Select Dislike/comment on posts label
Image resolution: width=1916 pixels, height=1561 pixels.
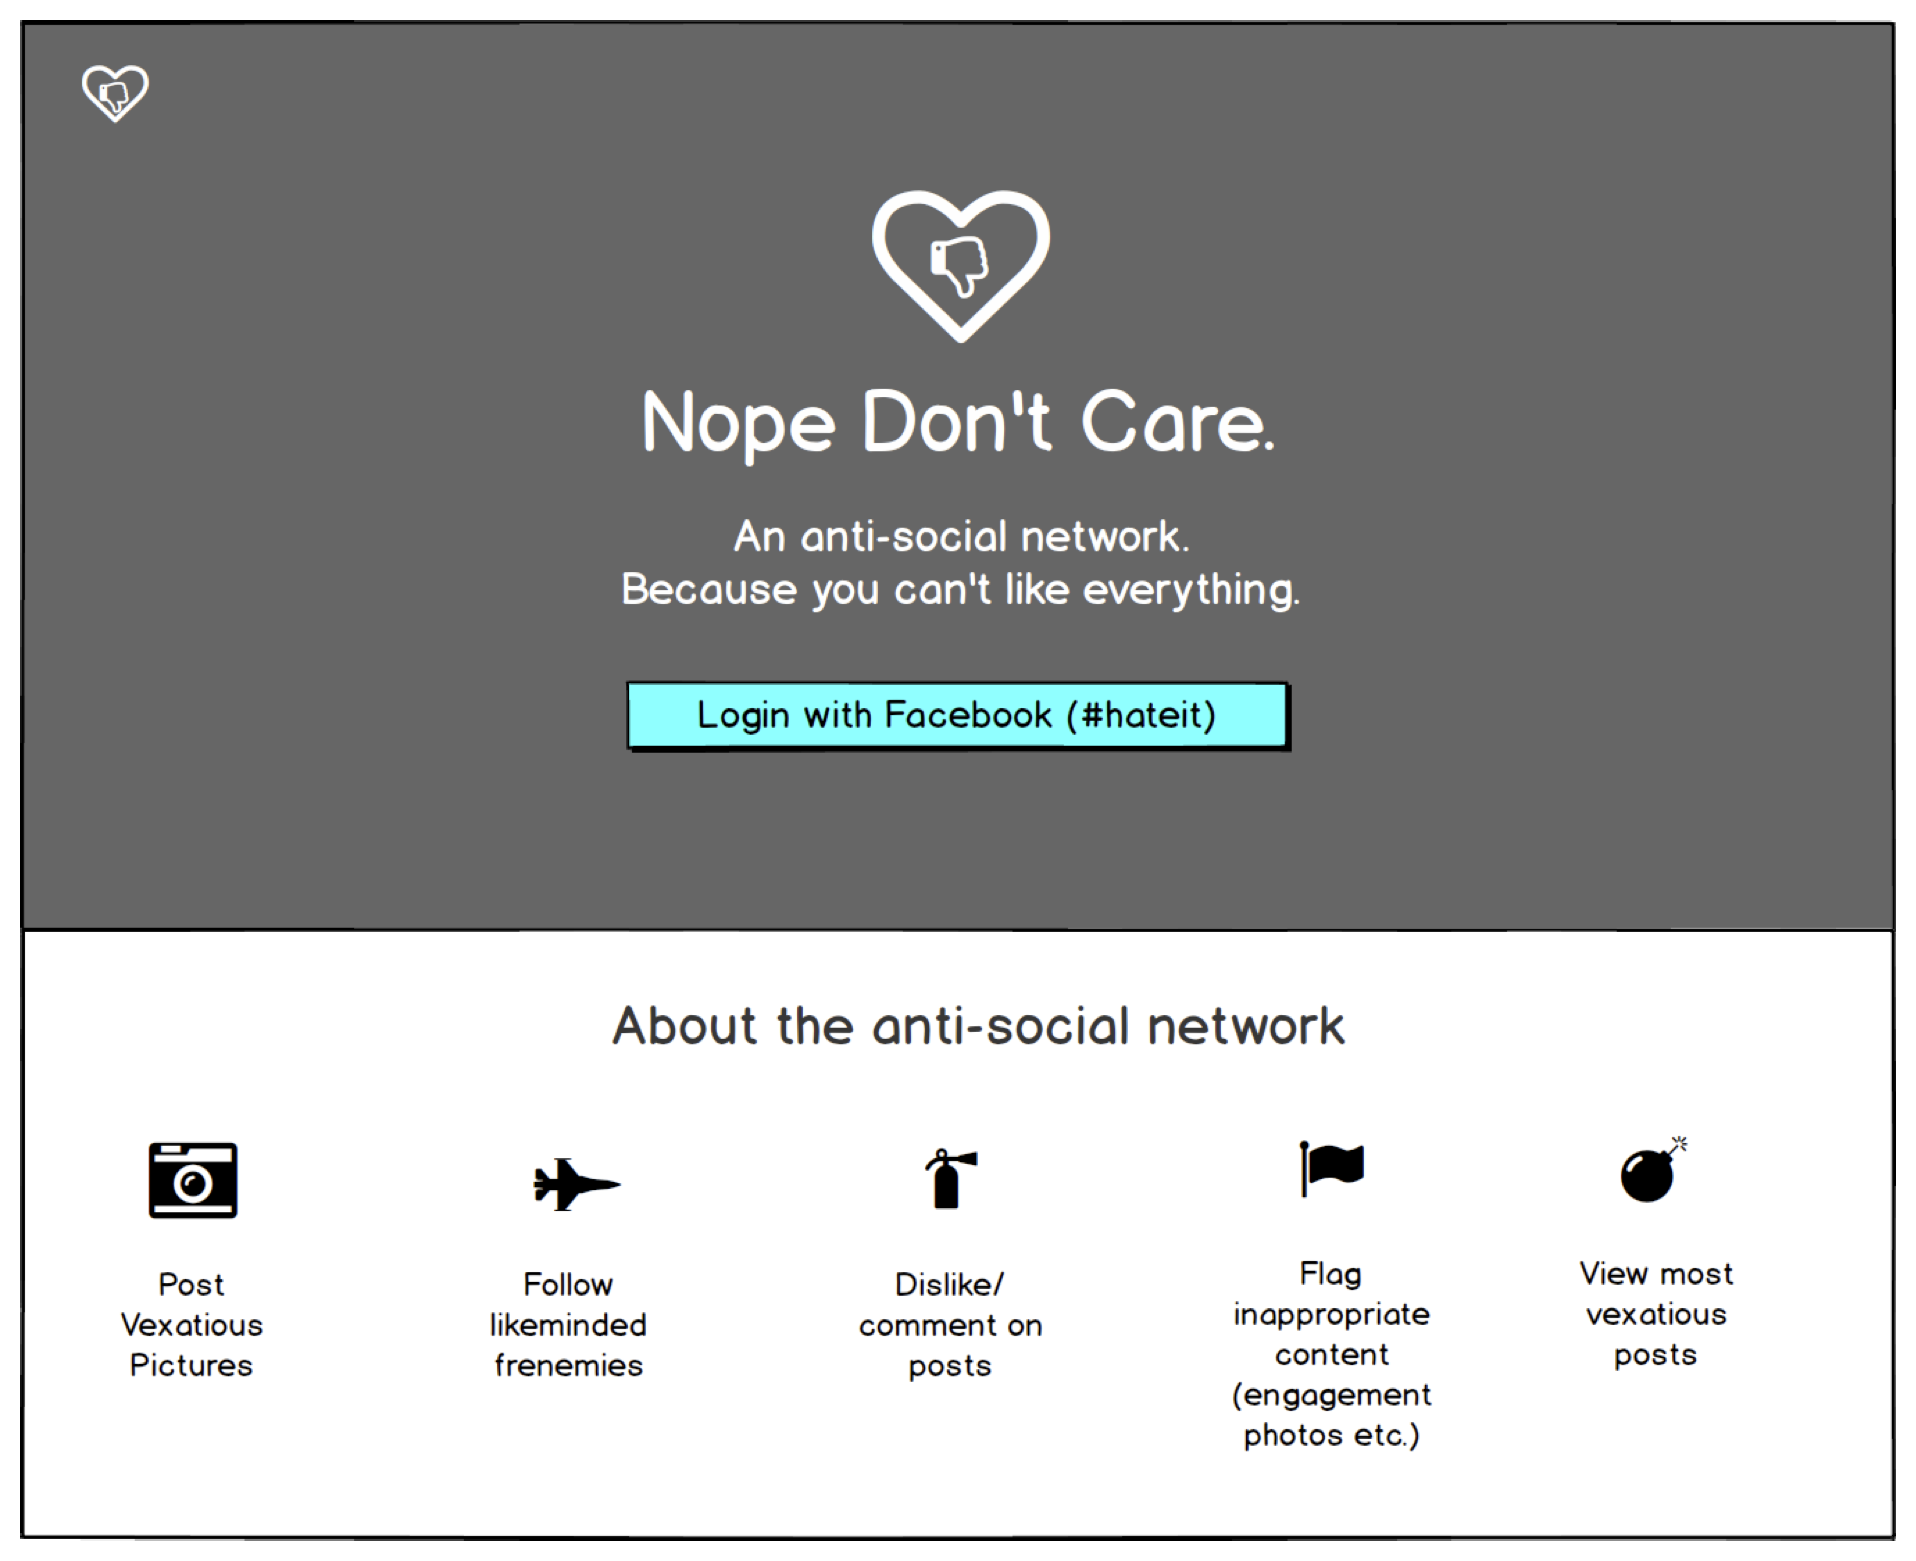tap(950, 1325)
